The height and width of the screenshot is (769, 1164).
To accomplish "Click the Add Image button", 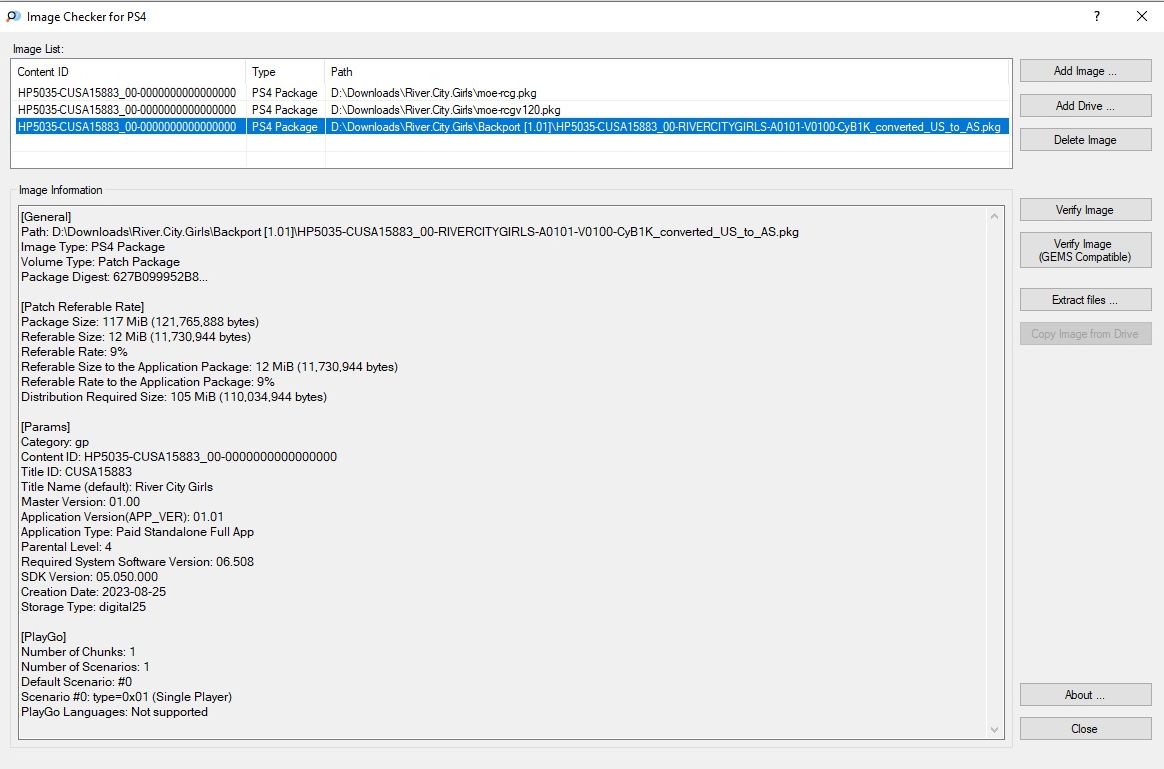I will tap(1085, 71).
